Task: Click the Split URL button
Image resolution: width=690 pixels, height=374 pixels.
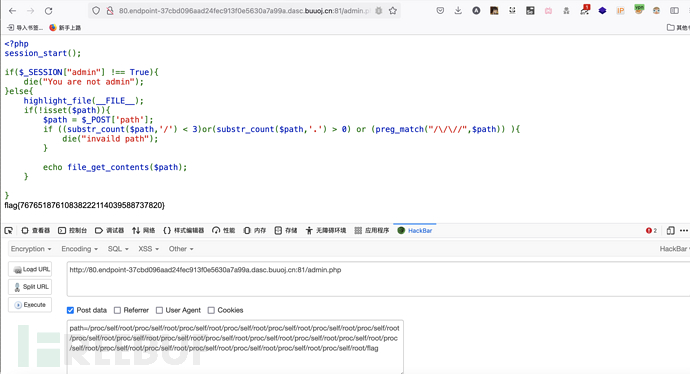Action: pyautogui.click(x=30, y=287)
